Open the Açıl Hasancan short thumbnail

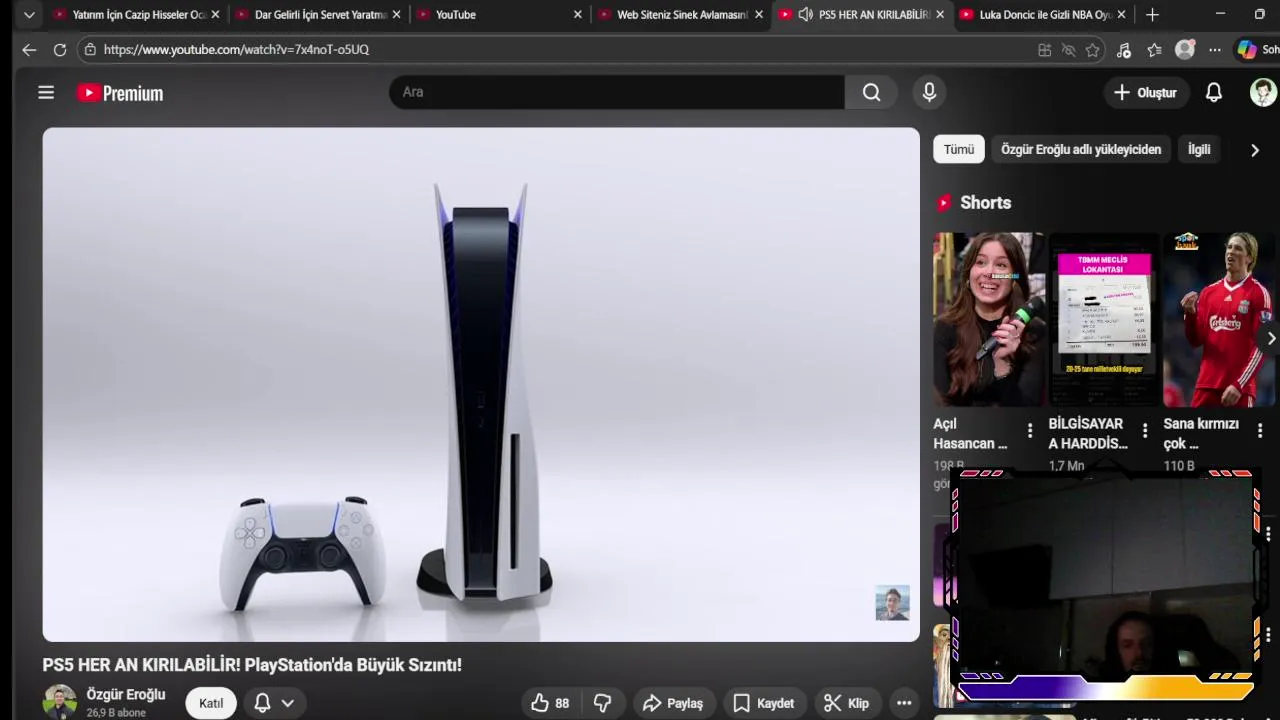point(989,320)
